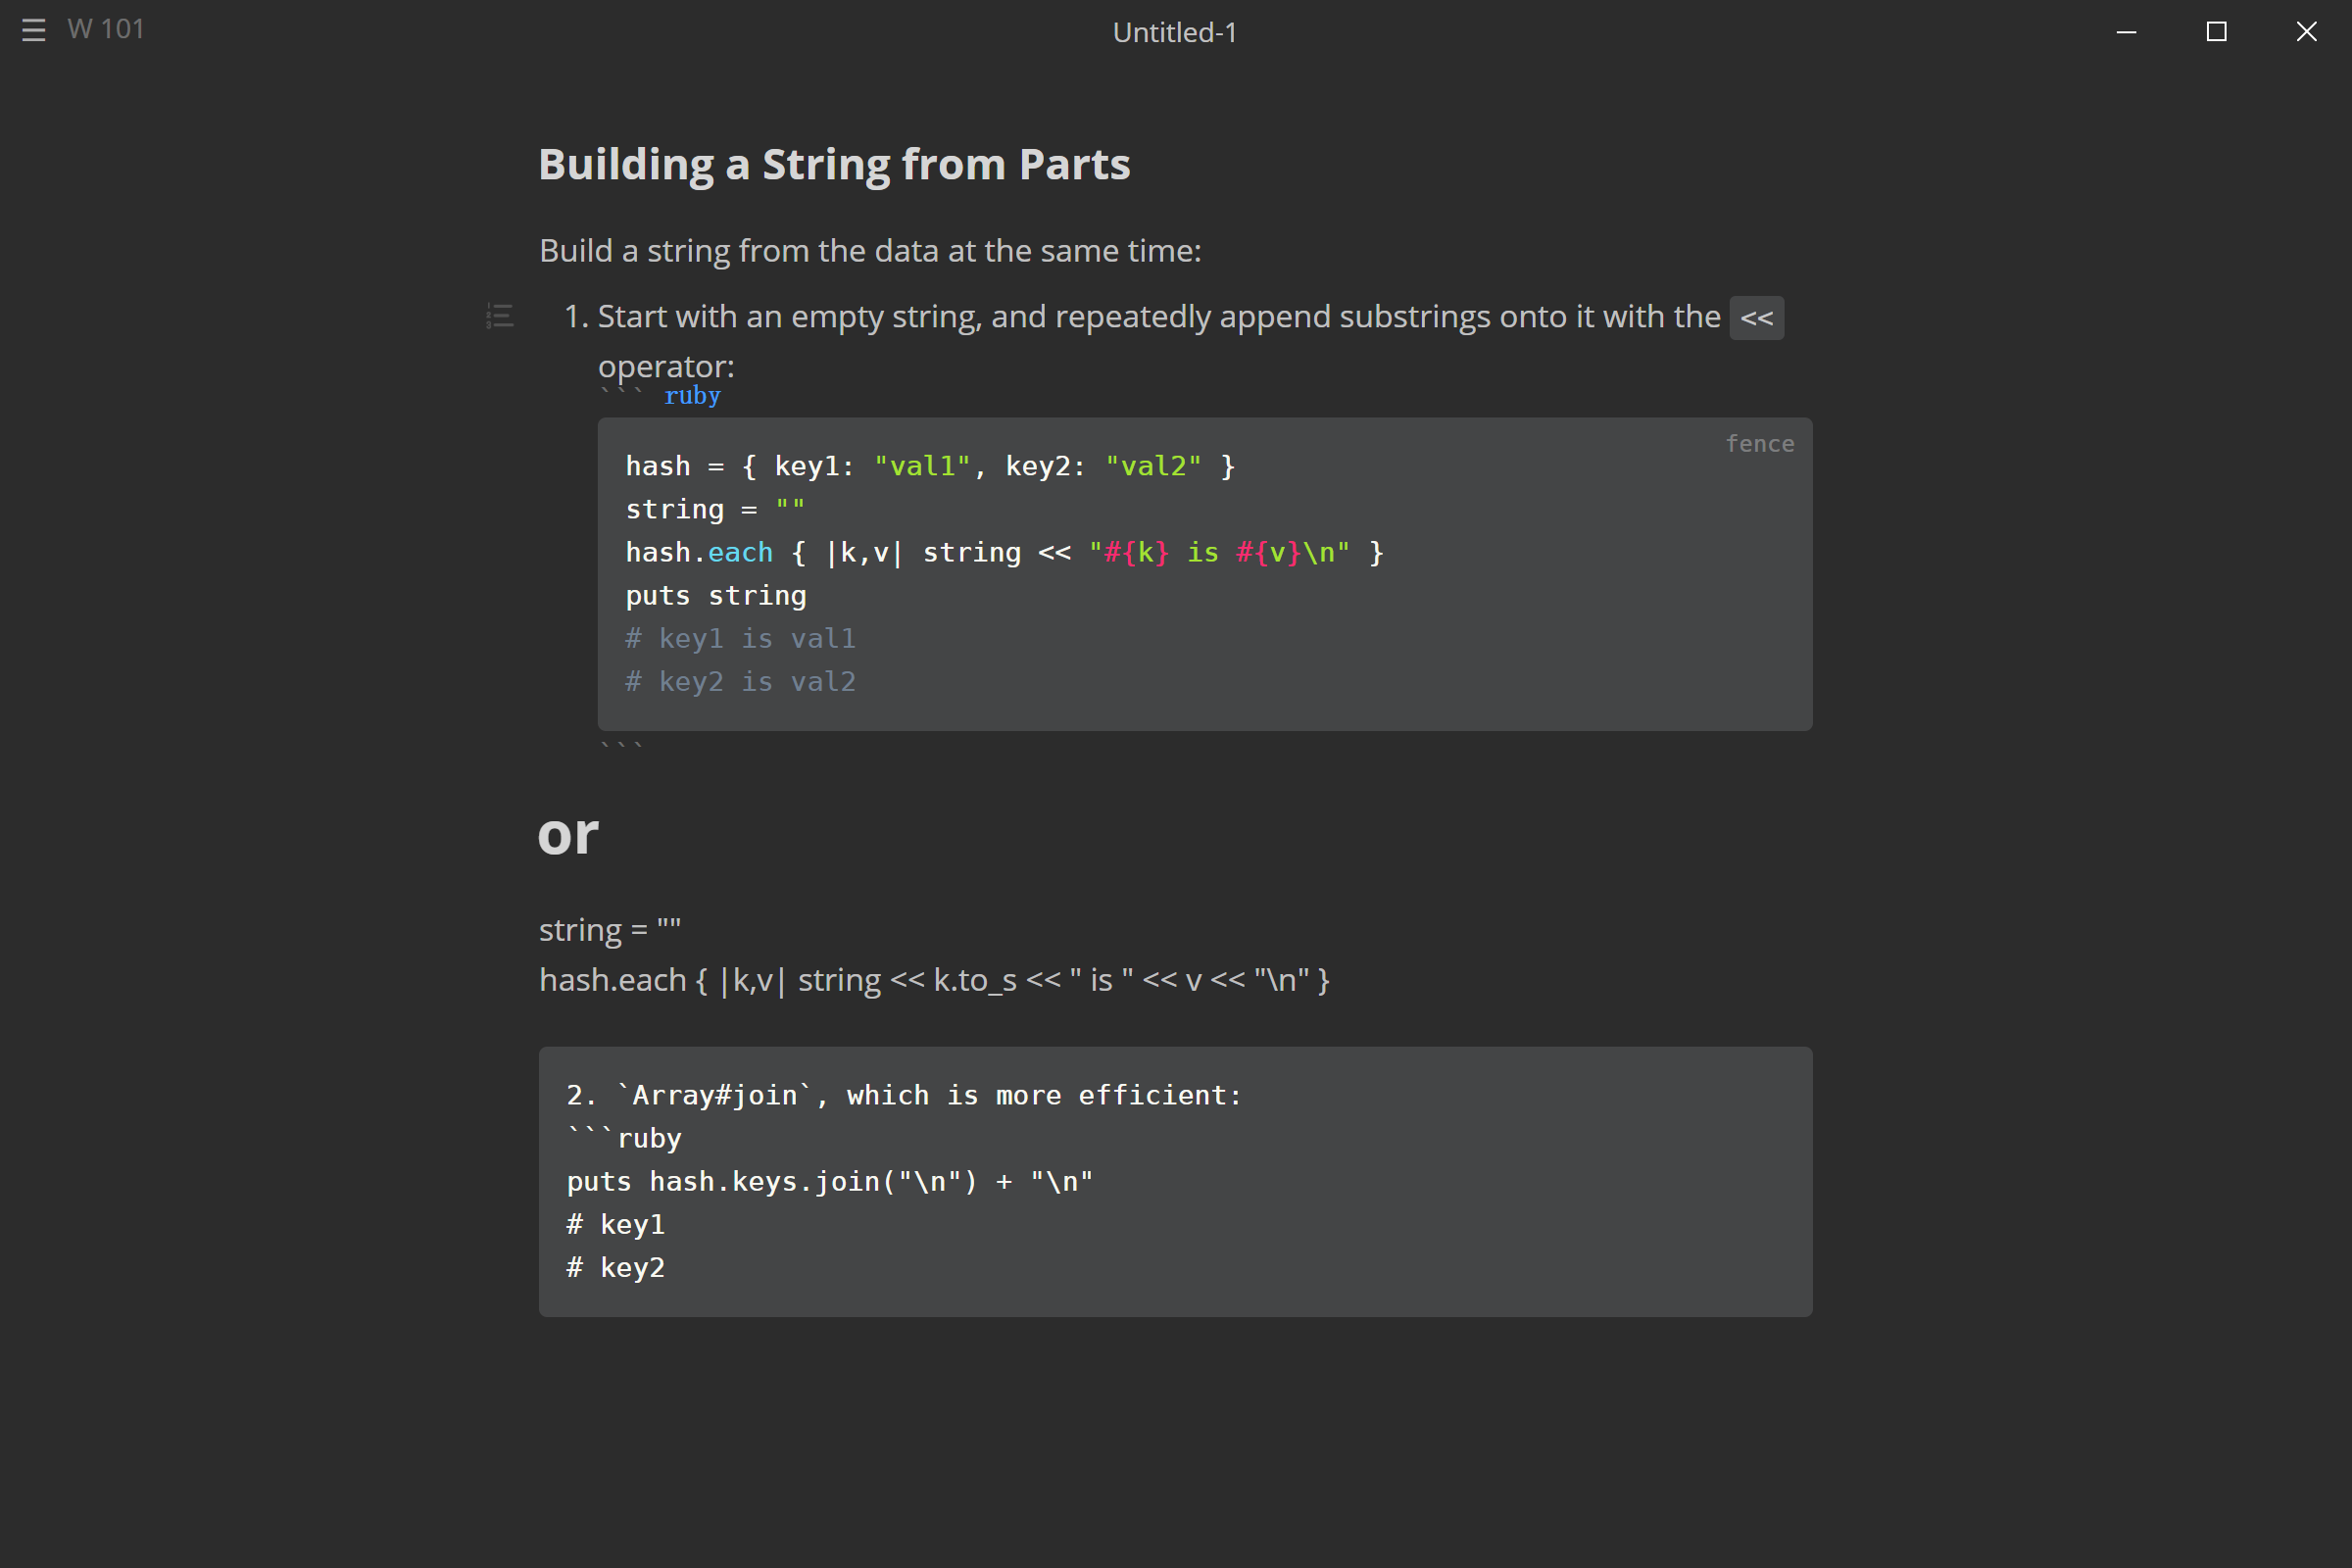
Task: Click the closing ``` fence marker
Action: tap(621, 746)
